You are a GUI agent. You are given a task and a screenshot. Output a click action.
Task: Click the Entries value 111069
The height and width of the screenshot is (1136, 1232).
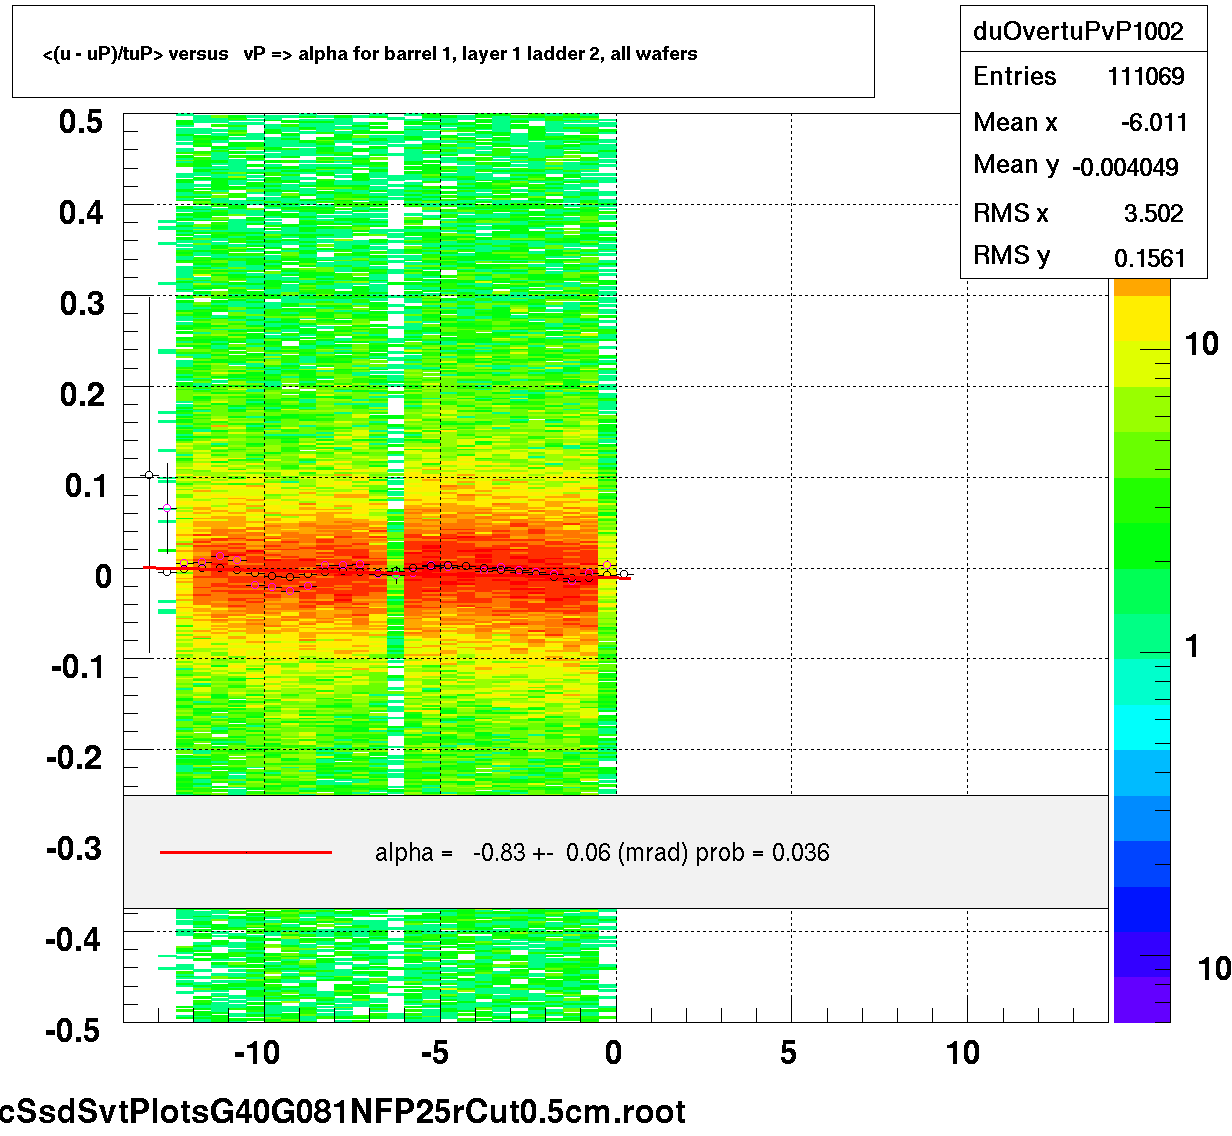coord(1146,77)
